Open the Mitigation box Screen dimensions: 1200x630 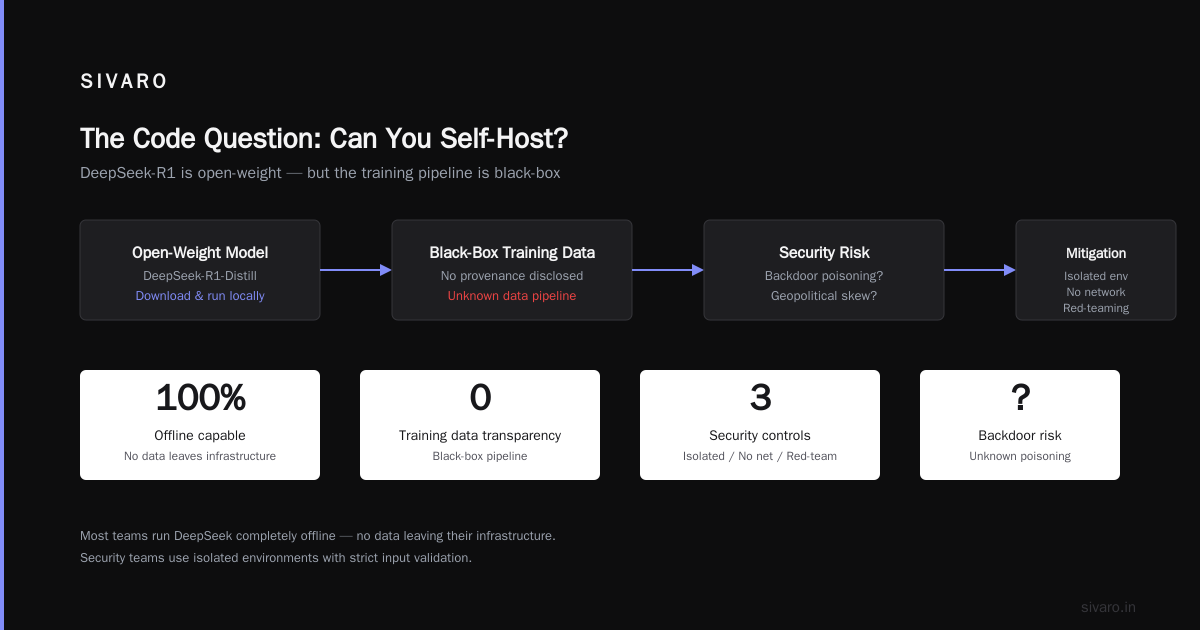click(1096, 270)
